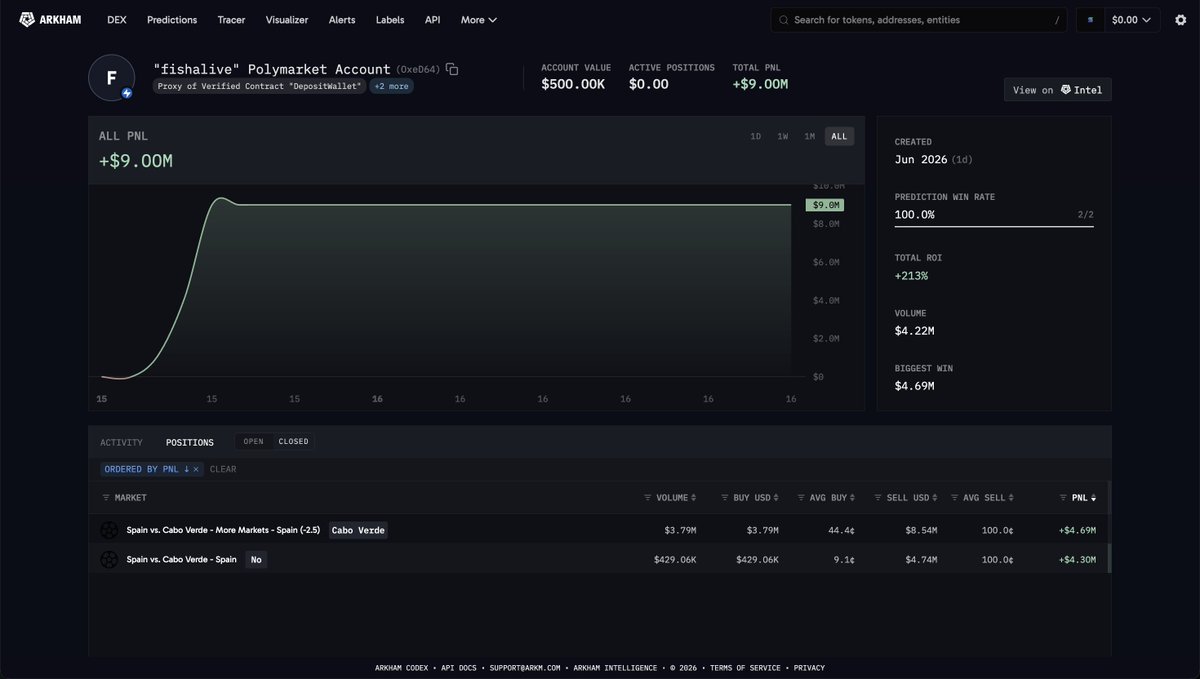1200x679 pixels.
Task: Copy the account address with copy icon
Action: 452,69
